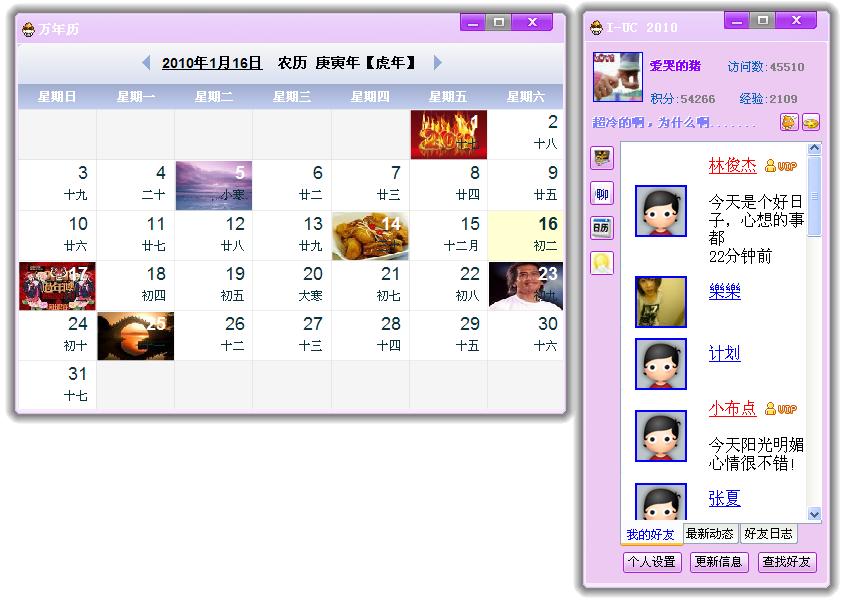Open the 2010年1月16日 date link

pos(212,63)
